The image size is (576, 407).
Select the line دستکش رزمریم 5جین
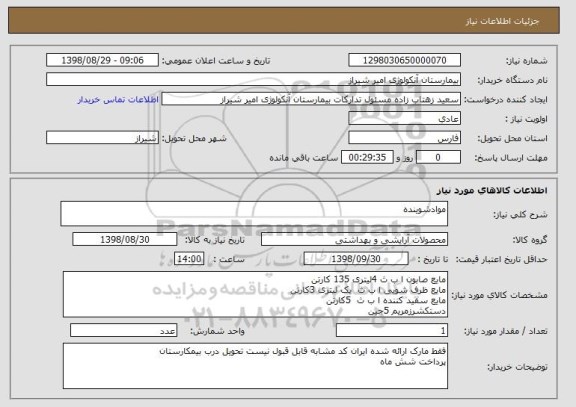tap(407, 311)
